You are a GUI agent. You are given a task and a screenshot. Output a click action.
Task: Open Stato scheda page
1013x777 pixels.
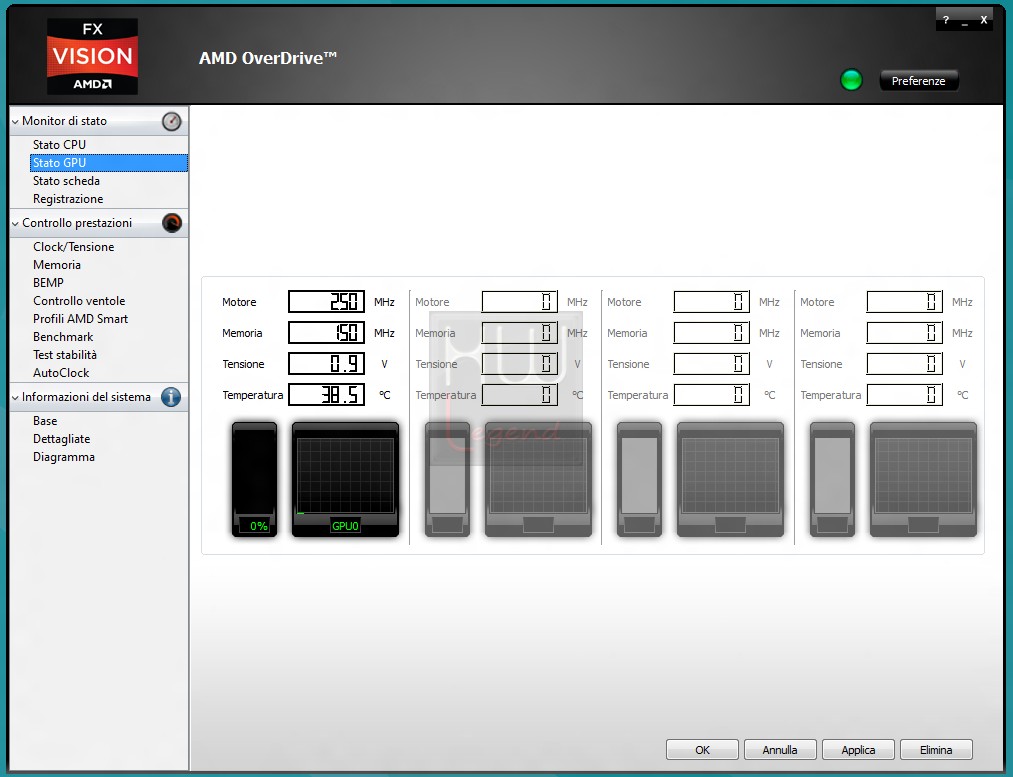coord(67,181)
